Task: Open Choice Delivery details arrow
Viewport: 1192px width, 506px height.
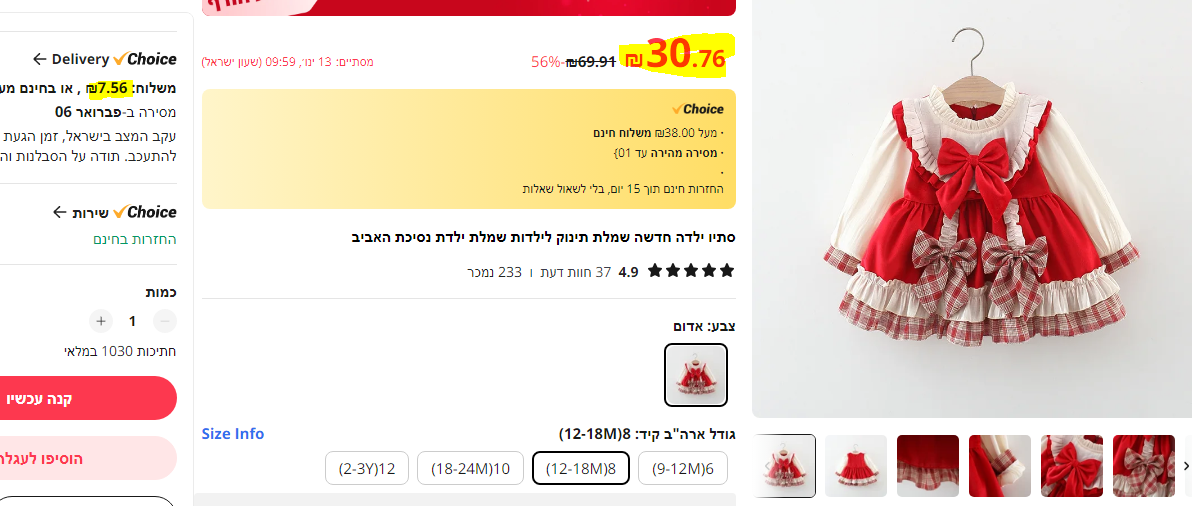Action: coord(40,59)
